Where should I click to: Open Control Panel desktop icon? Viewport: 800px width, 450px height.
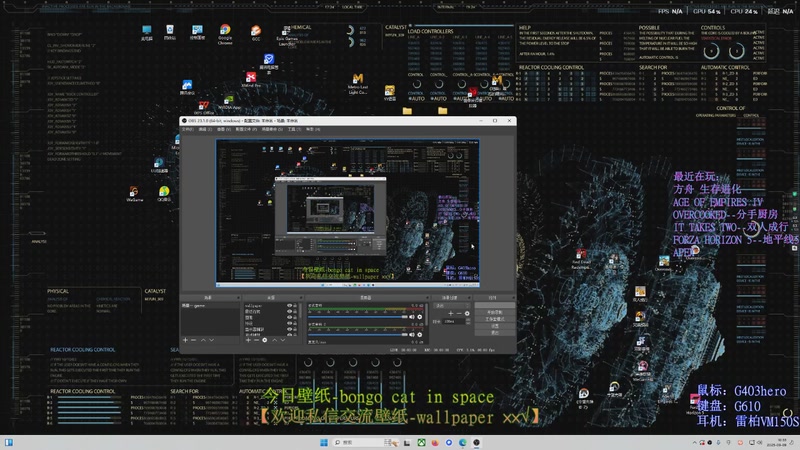tap(197, 33)
